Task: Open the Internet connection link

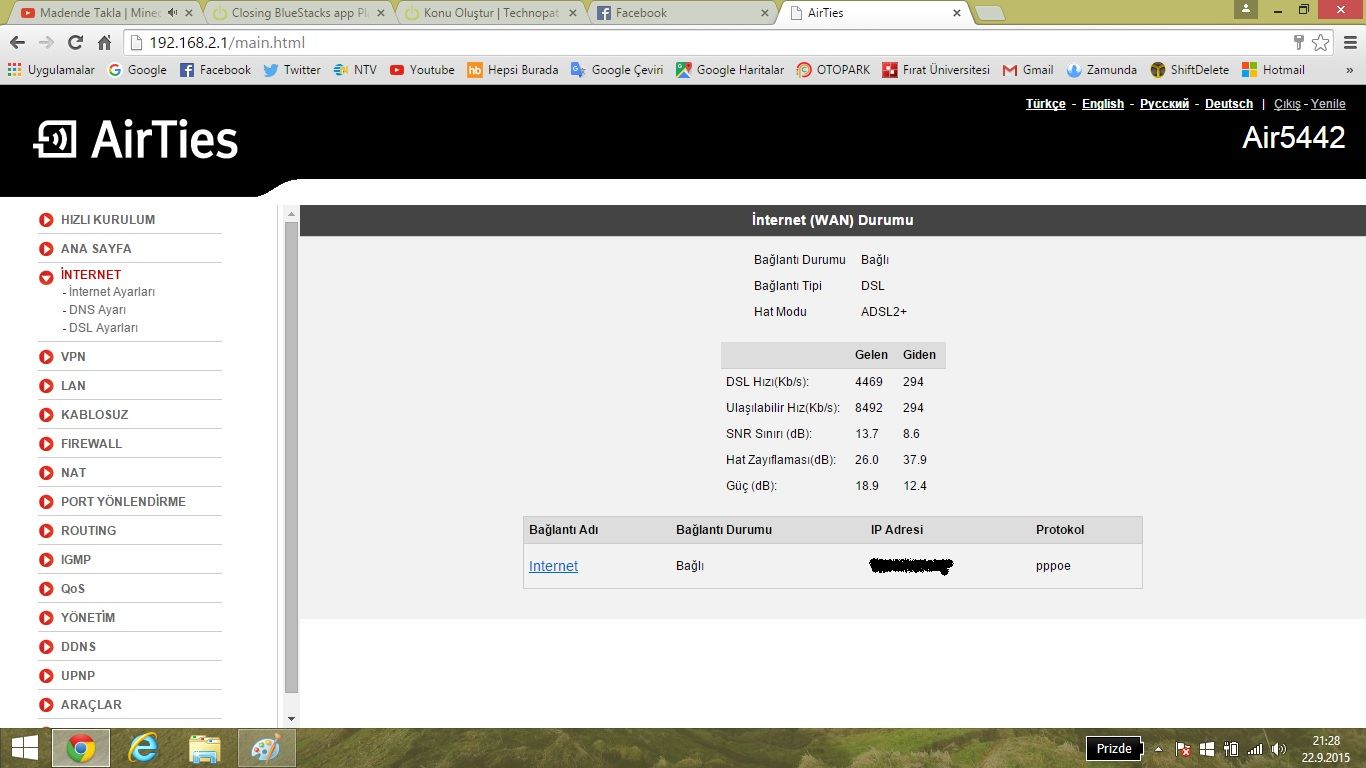Action: (x=553, y=566)
